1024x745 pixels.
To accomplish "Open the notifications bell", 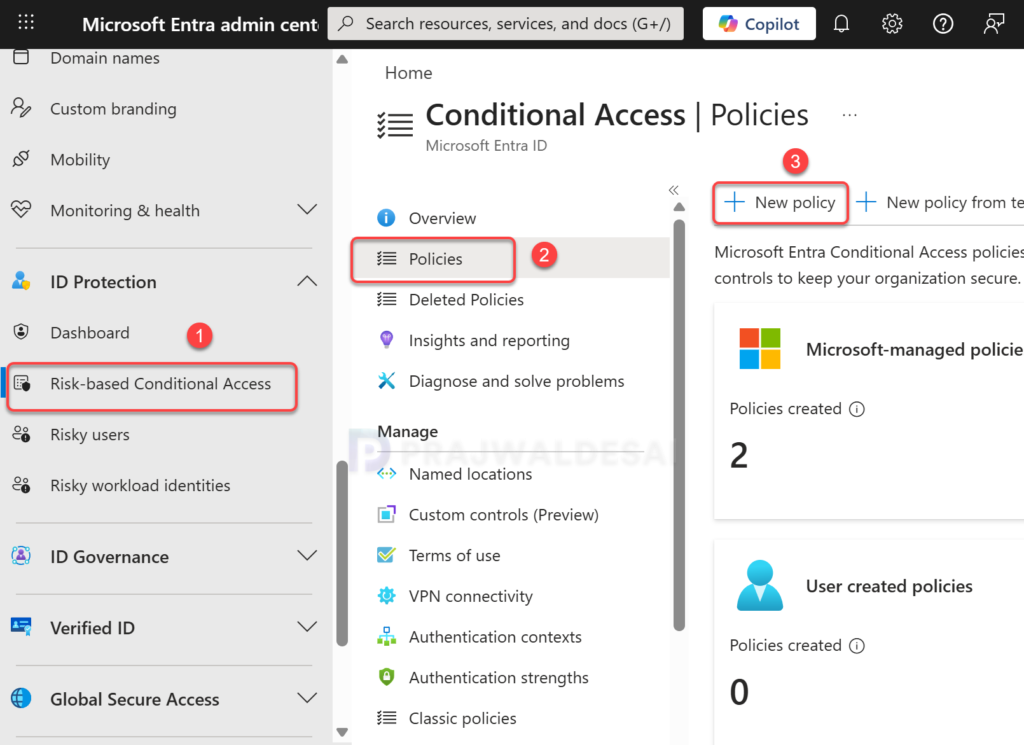I will 841,24.
